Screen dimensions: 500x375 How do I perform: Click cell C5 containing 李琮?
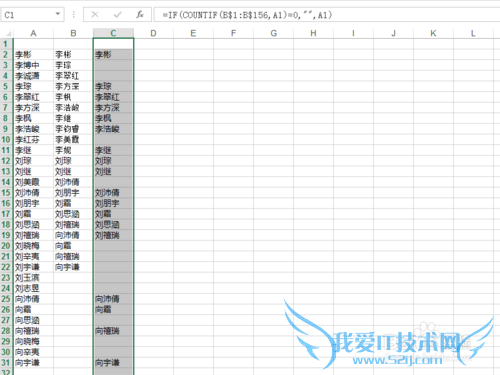coord(113,86)
